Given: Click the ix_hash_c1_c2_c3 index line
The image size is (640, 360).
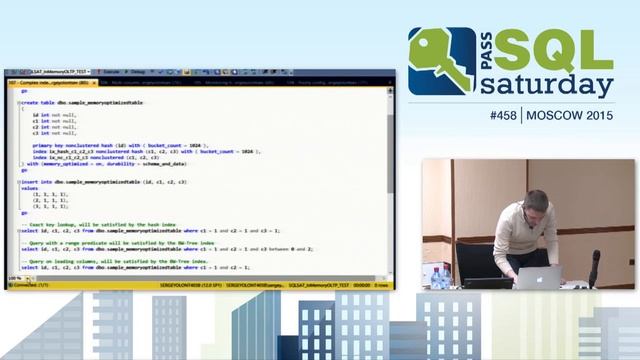Looking at the screenshot, I should click(147, 152).
